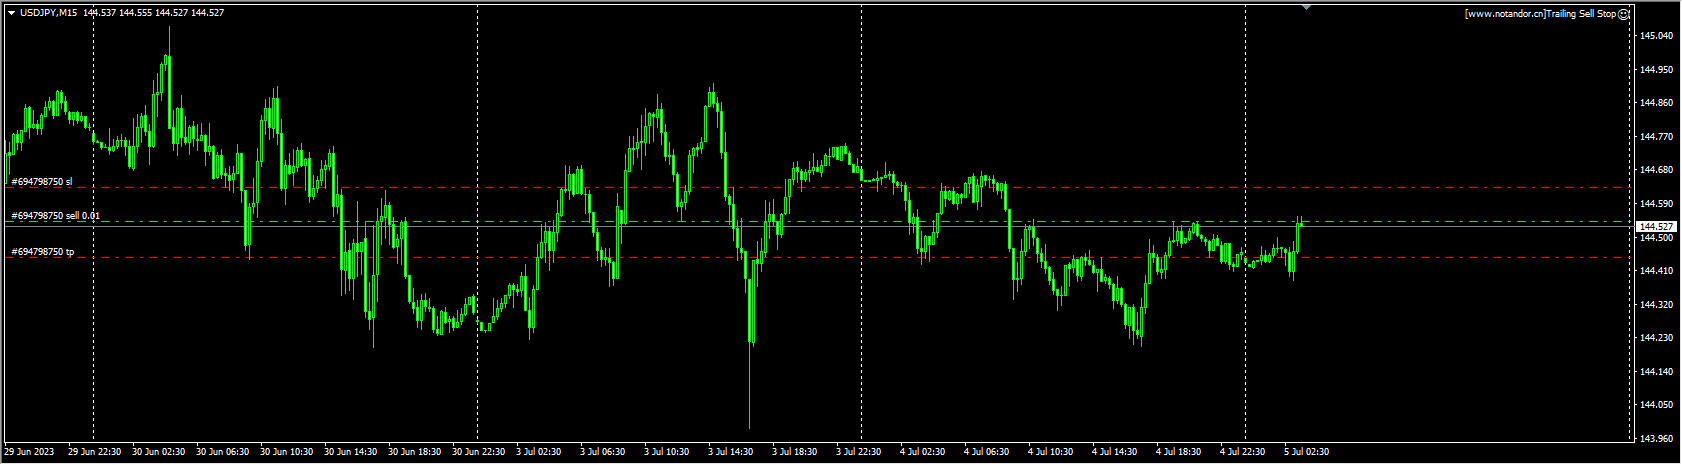Click the 3 Jul 18:30 time label

click(796, 452)
